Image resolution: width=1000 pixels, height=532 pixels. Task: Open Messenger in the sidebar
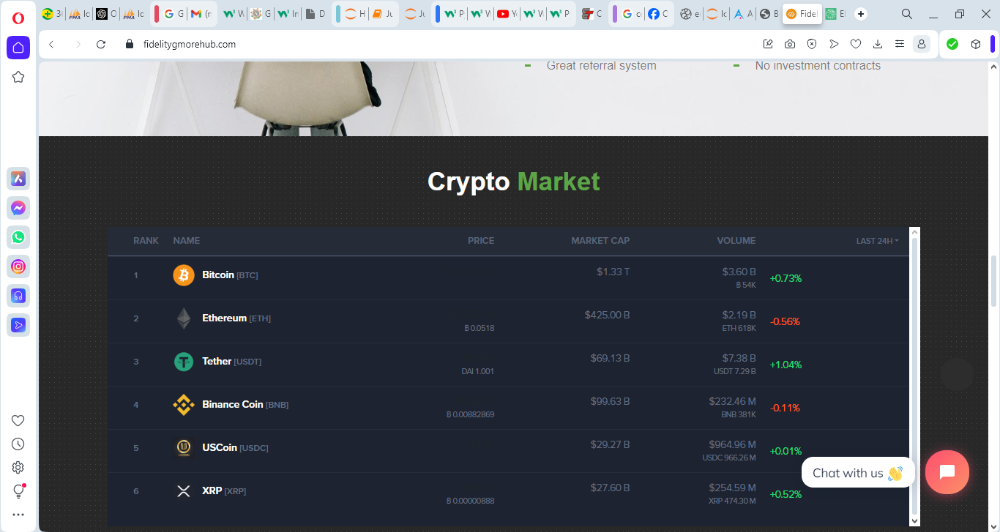[18, 208]
